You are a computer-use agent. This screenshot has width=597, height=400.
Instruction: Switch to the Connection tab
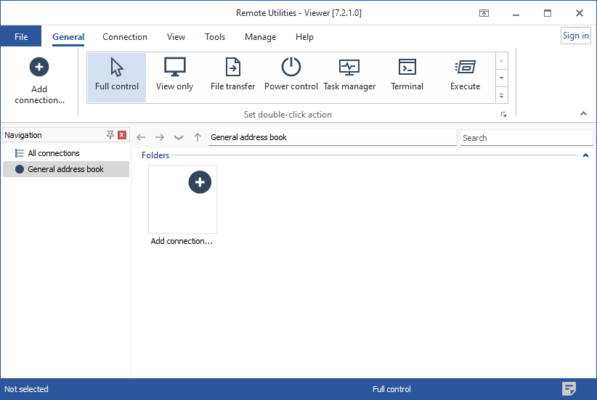coord(125,37)
